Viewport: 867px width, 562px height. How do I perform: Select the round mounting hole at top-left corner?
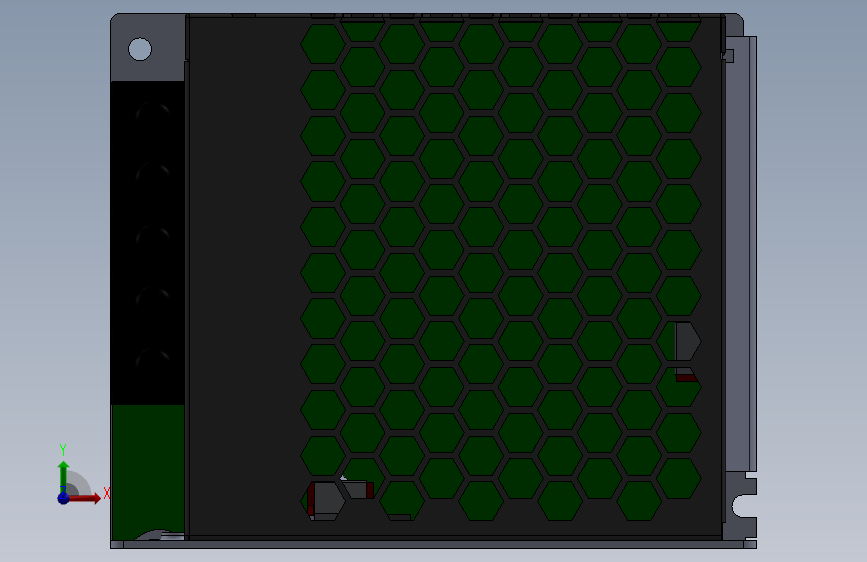pos(140,49)
